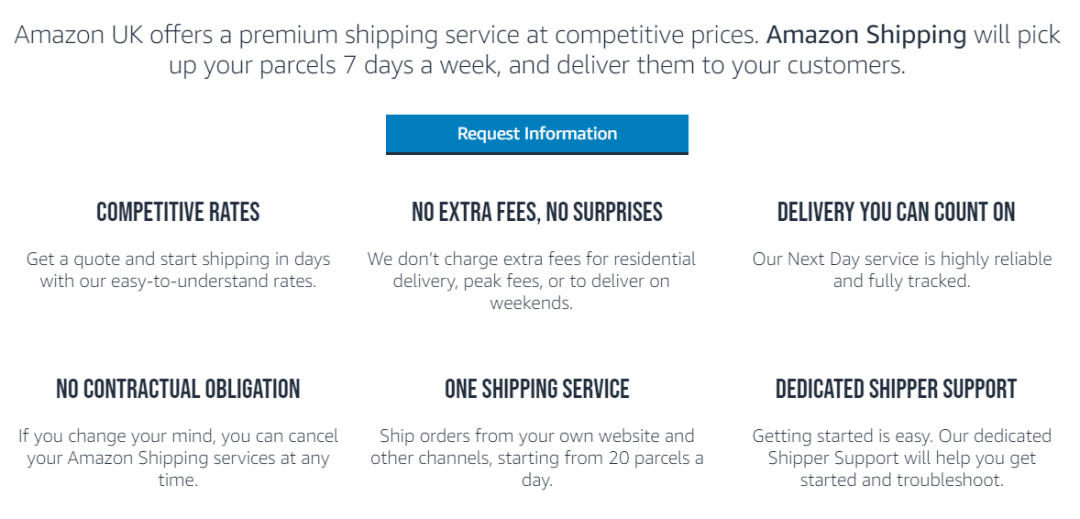Viewport: 1080px width, 519px height.
Task: Click the Request Information button
Action: pos(537,134)
